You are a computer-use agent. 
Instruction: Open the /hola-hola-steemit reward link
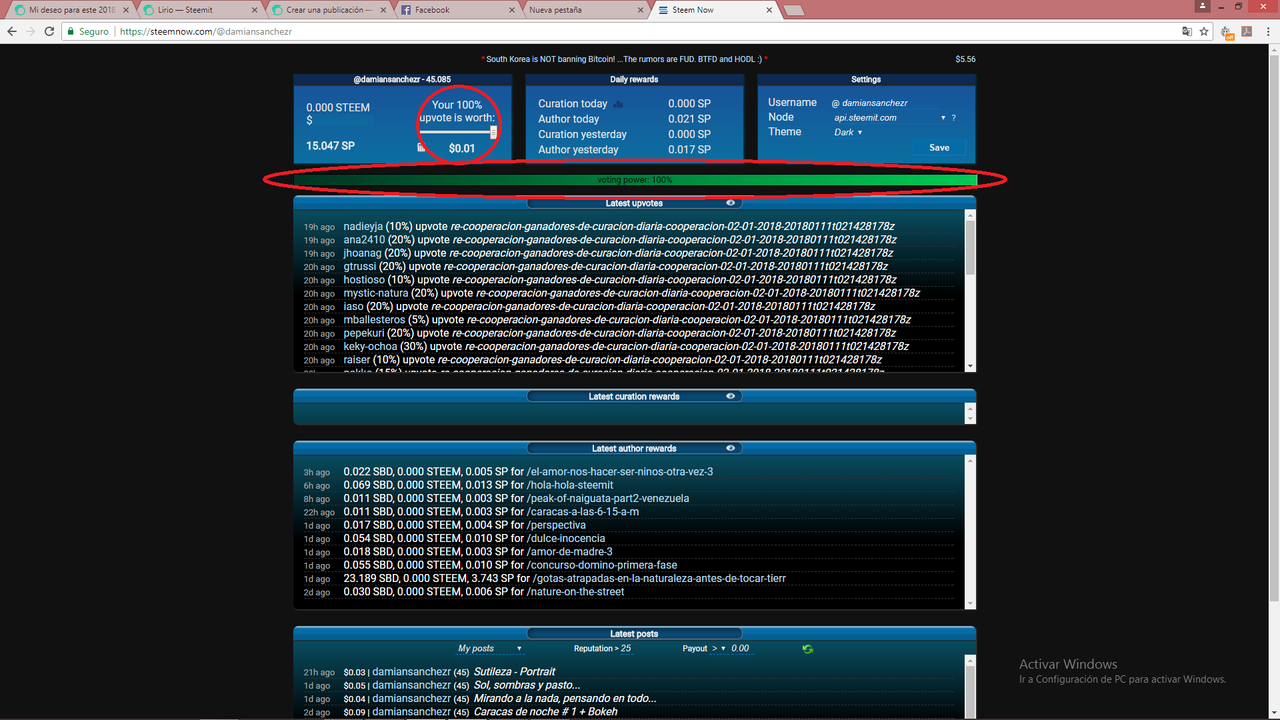pyautogui.click(x=570, y=485)
